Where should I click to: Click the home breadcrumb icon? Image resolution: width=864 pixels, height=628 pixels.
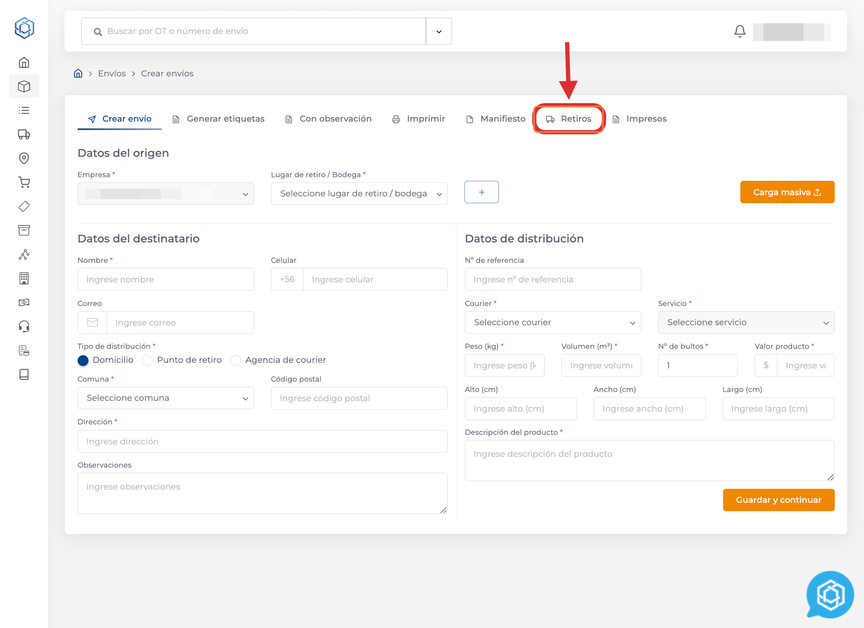78,73
